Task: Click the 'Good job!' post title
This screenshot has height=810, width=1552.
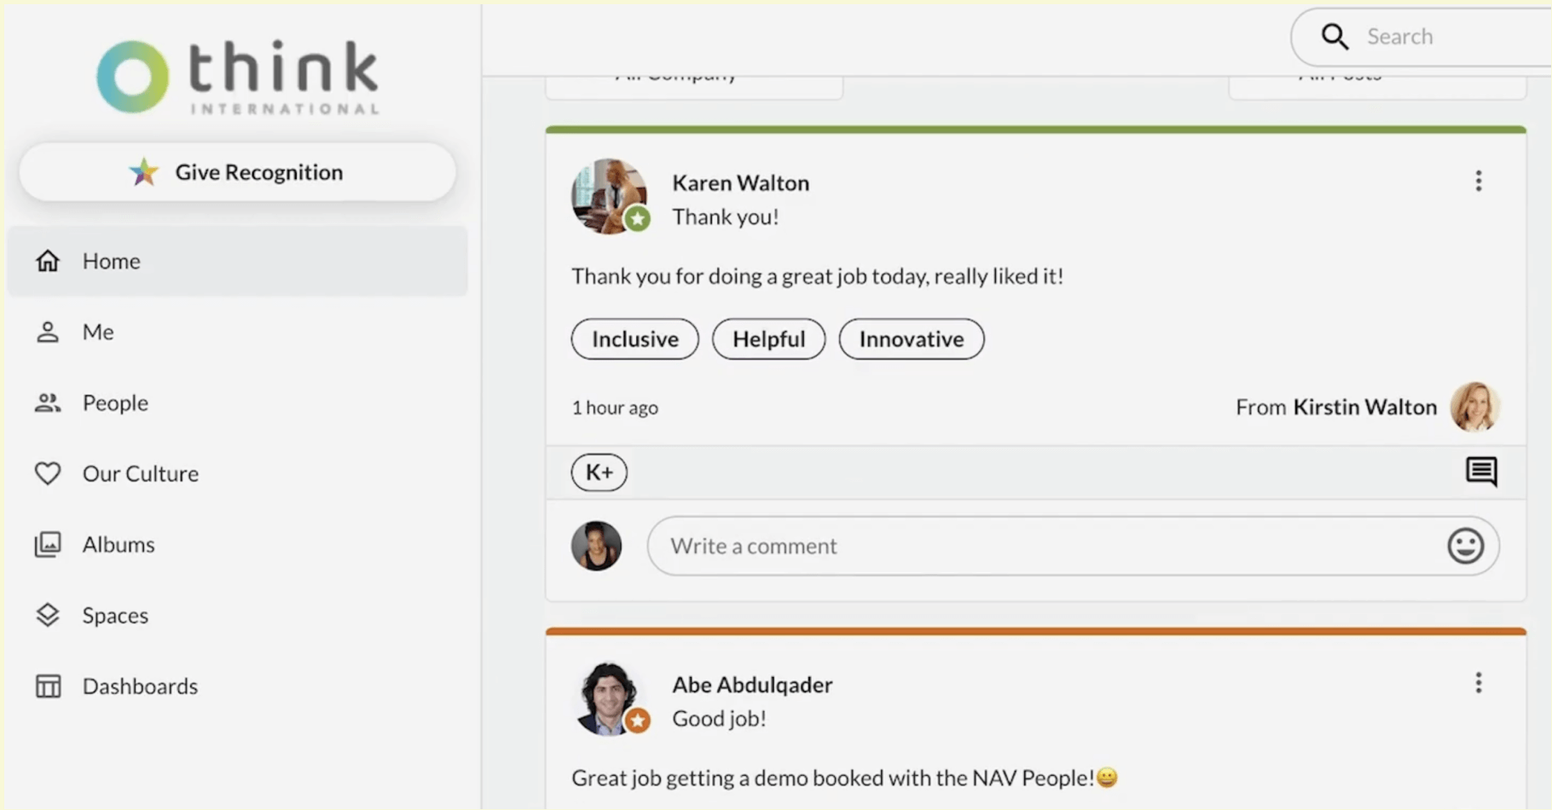Action: coord(719,719)
